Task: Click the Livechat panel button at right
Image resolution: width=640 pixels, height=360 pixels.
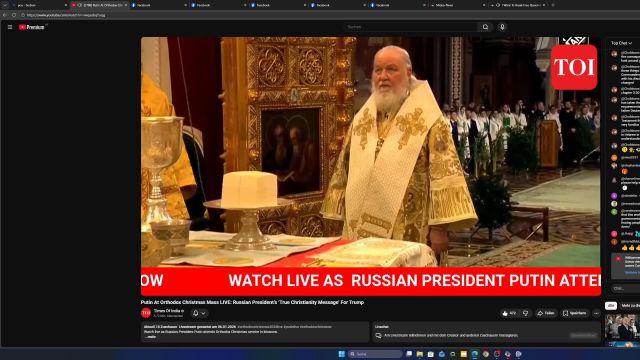Action: click(x=584, y=336)
